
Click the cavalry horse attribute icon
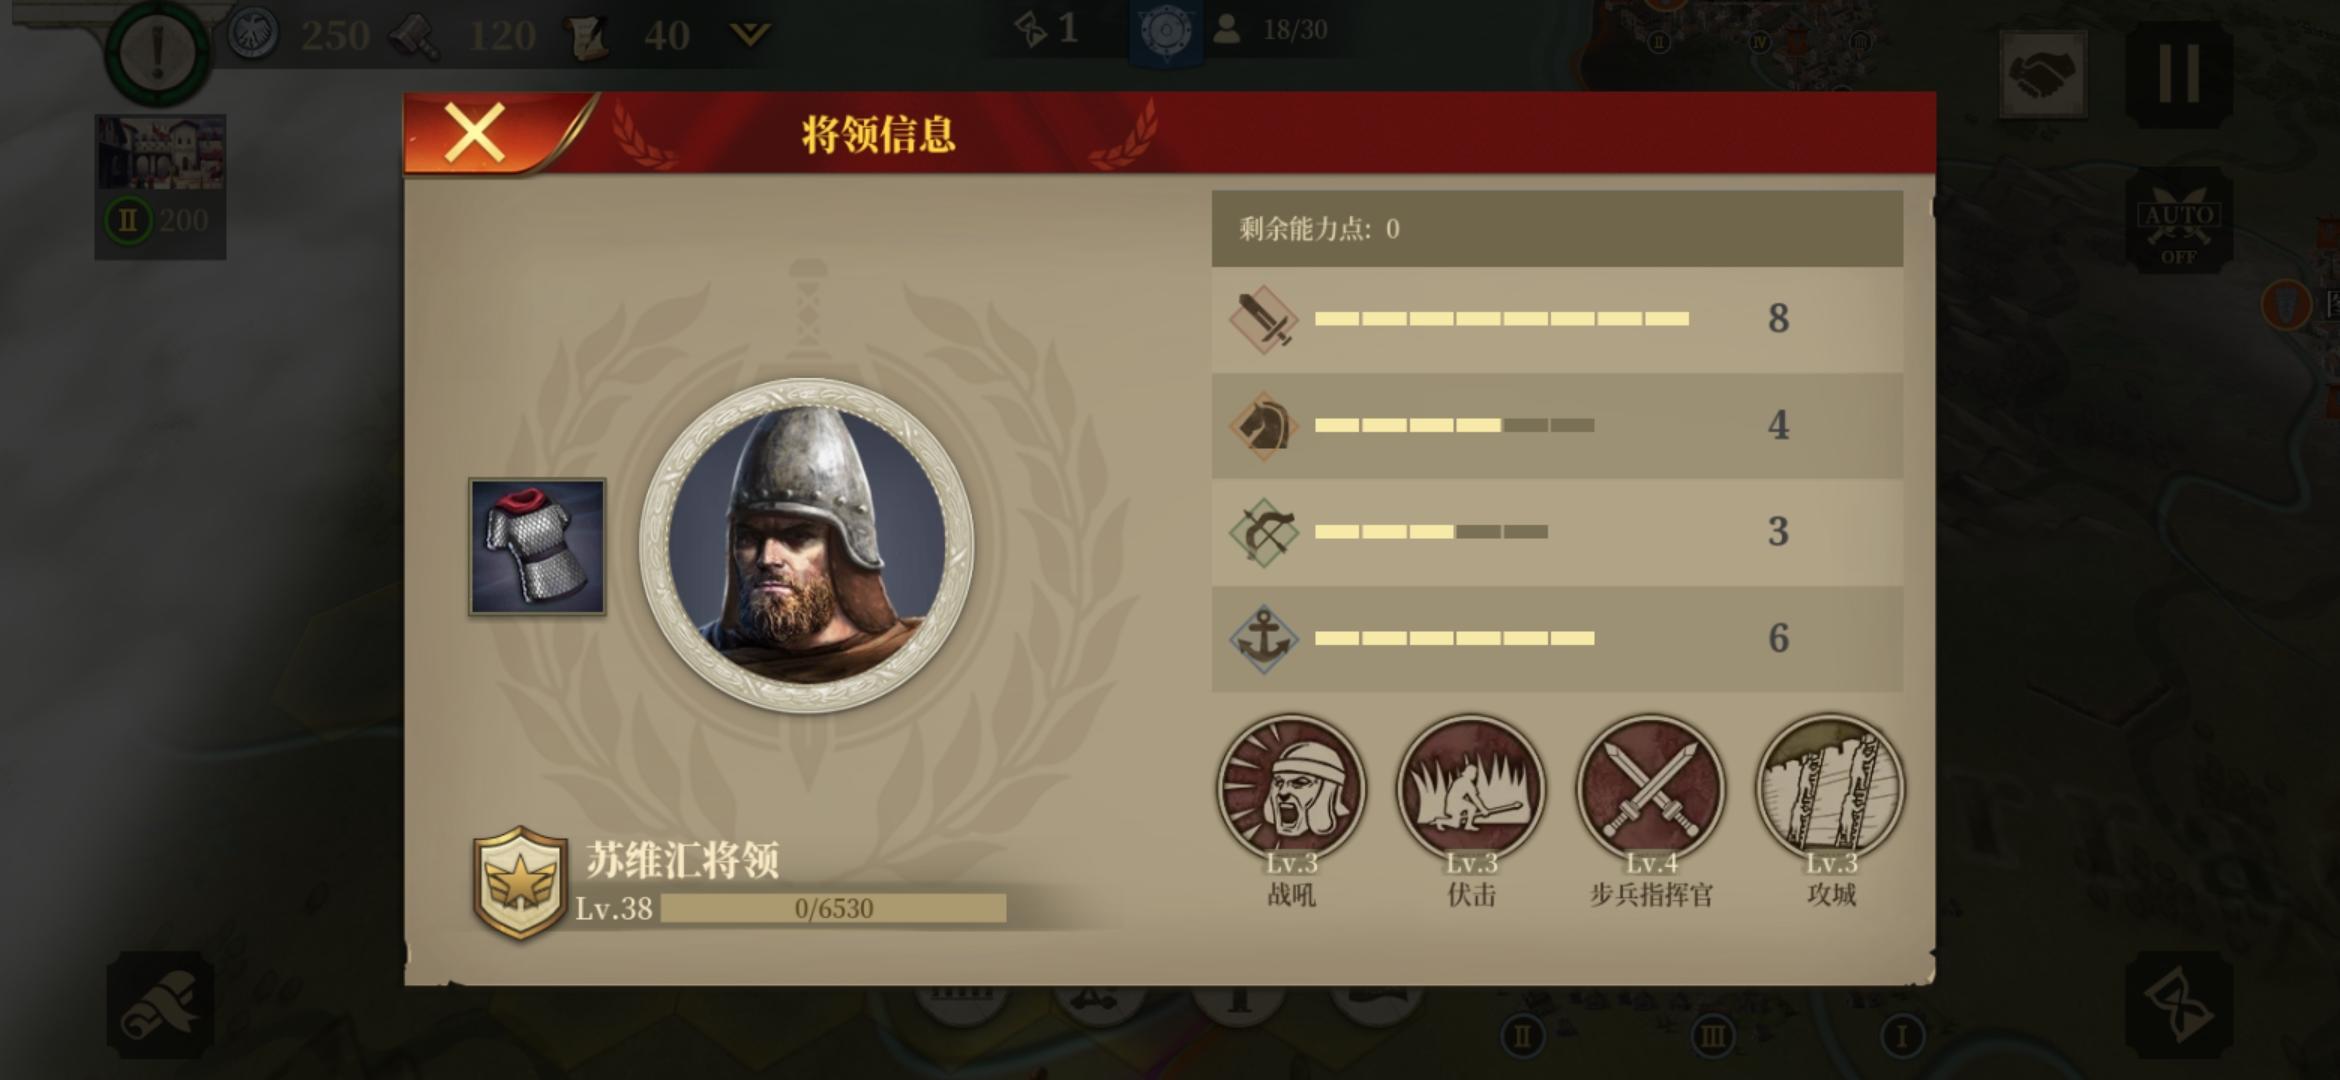click(x=1263, y=425)
